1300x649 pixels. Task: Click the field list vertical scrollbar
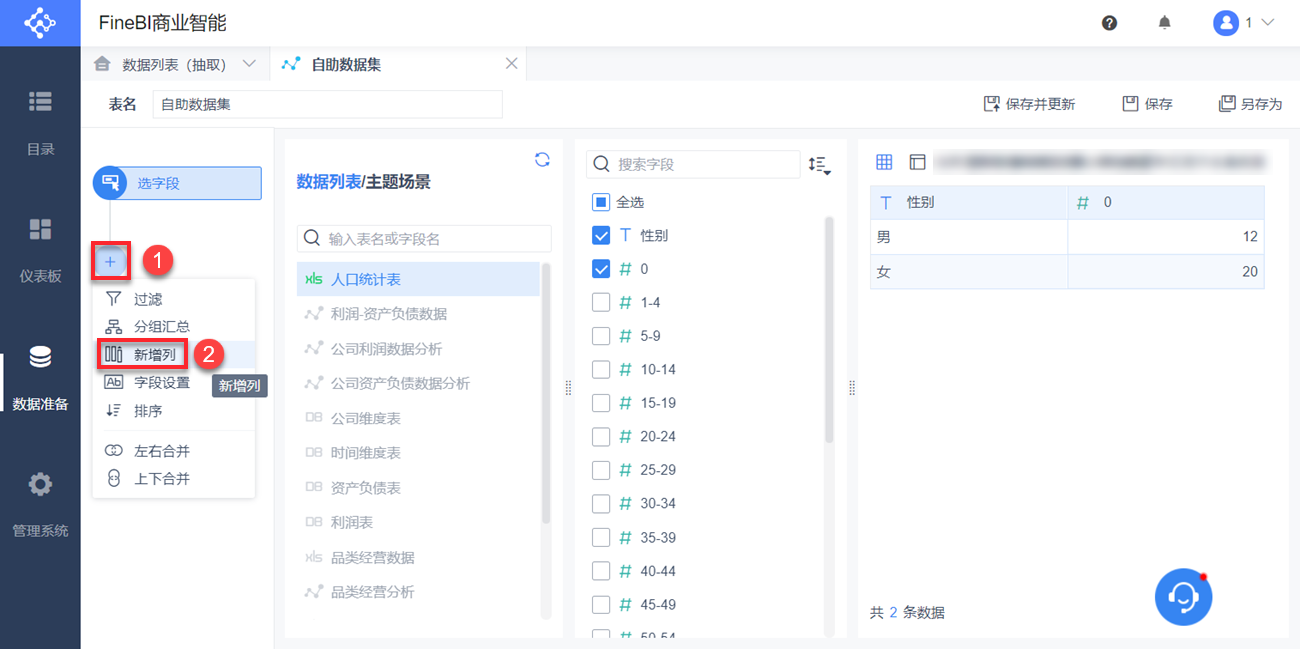829,331
